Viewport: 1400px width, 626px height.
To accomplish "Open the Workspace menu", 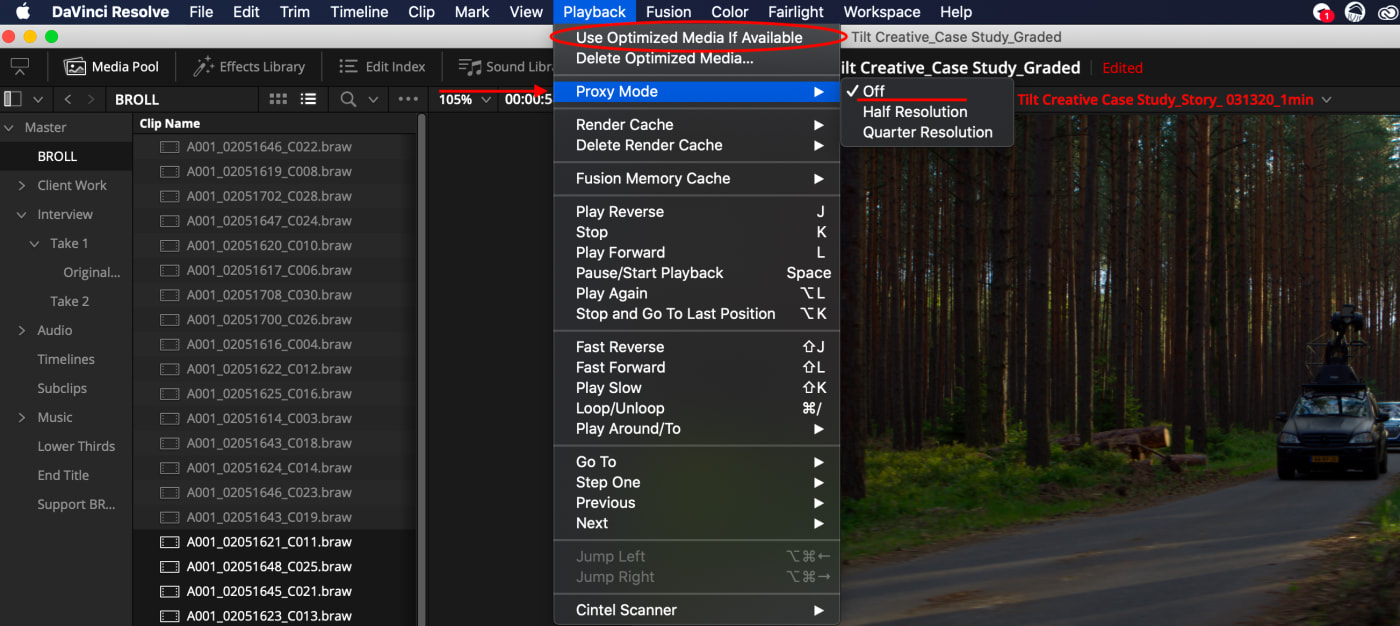I will pos(882,12).
